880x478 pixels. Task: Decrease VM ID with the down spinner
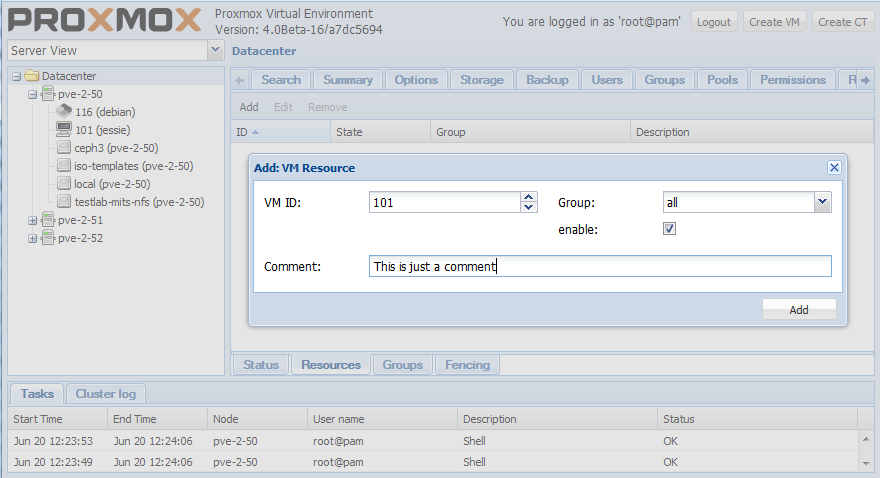(x=529, y=207)
